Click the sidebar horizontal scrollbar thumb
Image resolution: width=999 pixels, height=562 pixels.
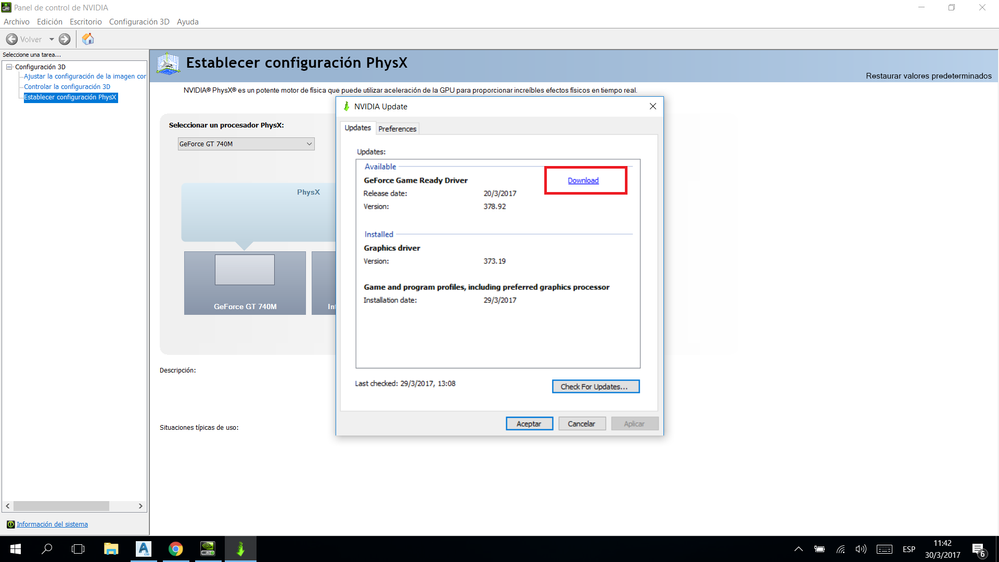pyautogui.click(x=61, y=506)
